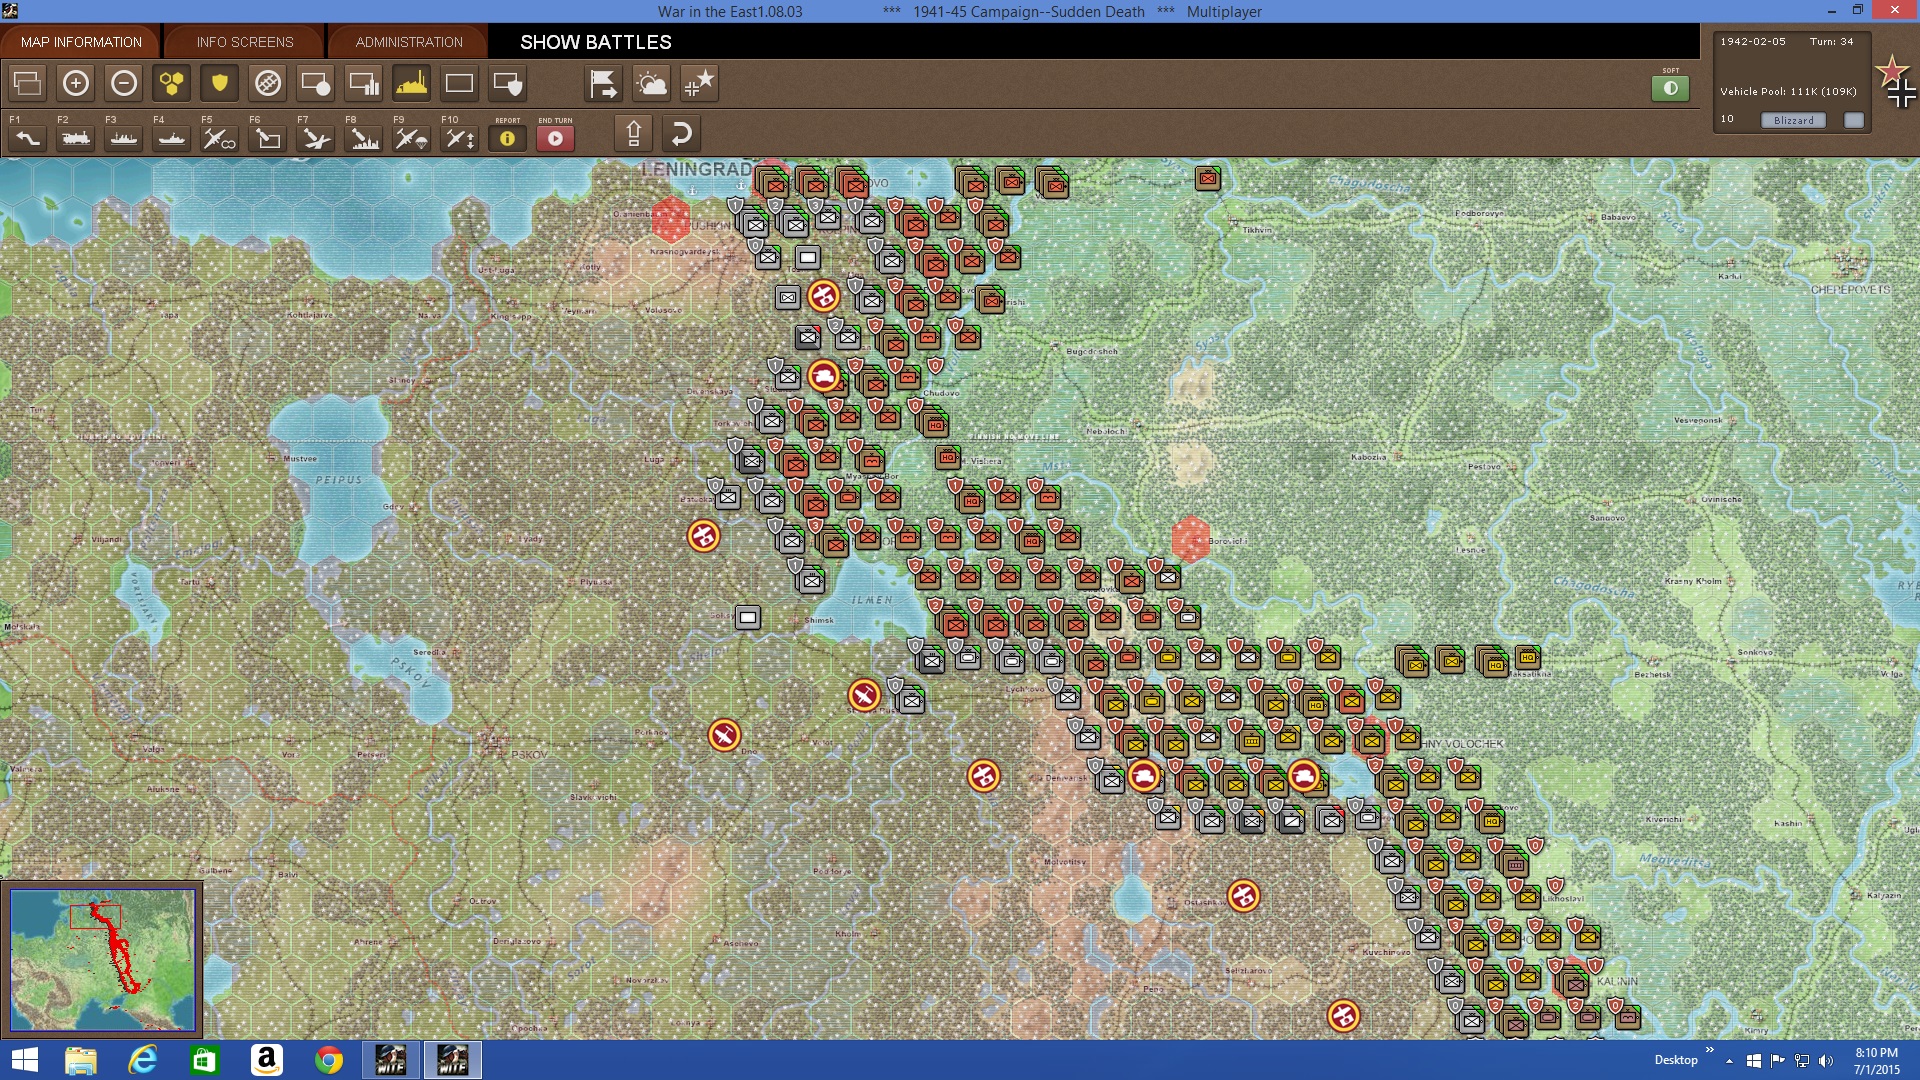1920x1080 pixels.
Task: Click the battle marker at map bottom right
Action: click(1344, 1016)
